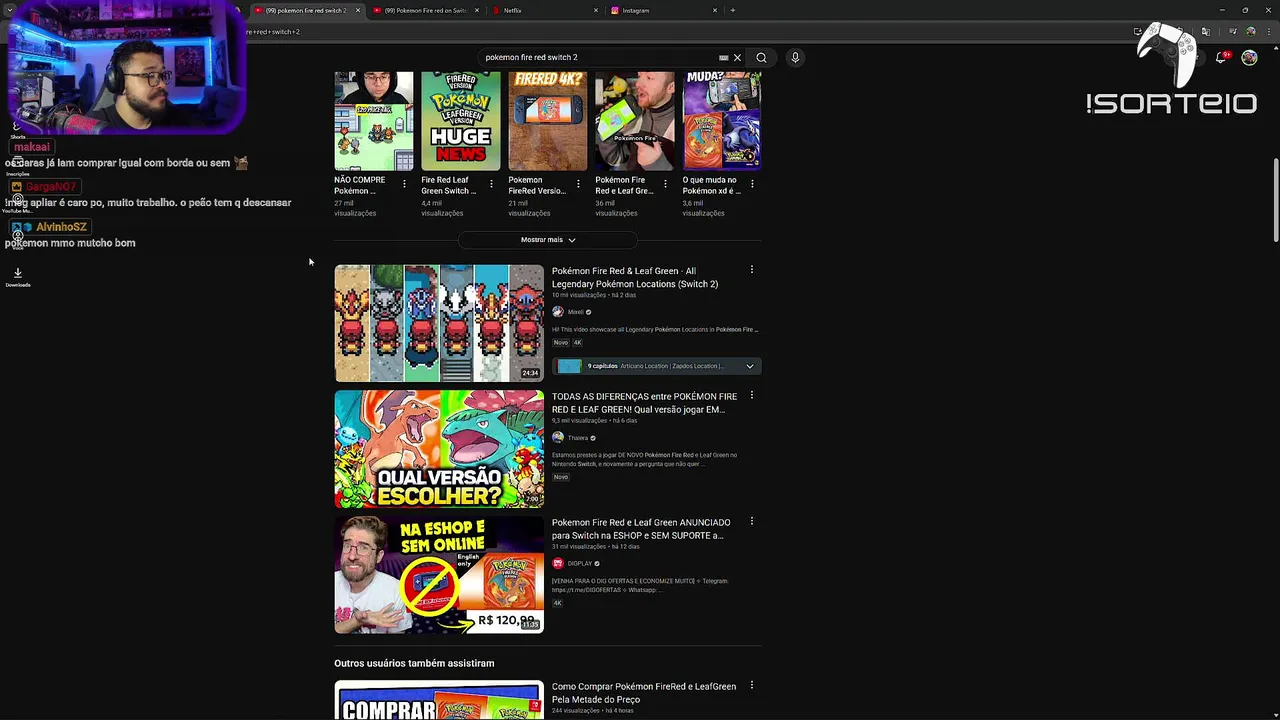1280x720 pixels.
Task: Click 'Outros usuários também assistiram' heading
Action: pos(414,663)
